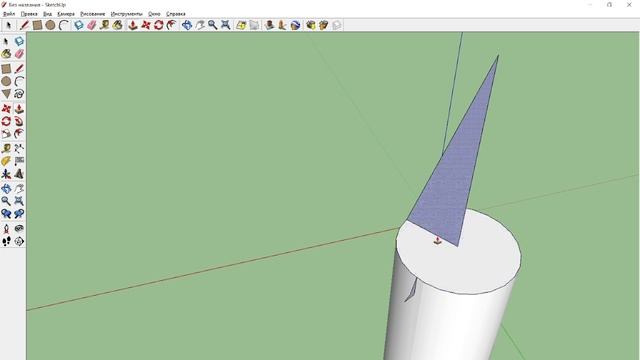
Task: Pick the Tape Measure tool in top toolbar
Action: click(104, 25)
